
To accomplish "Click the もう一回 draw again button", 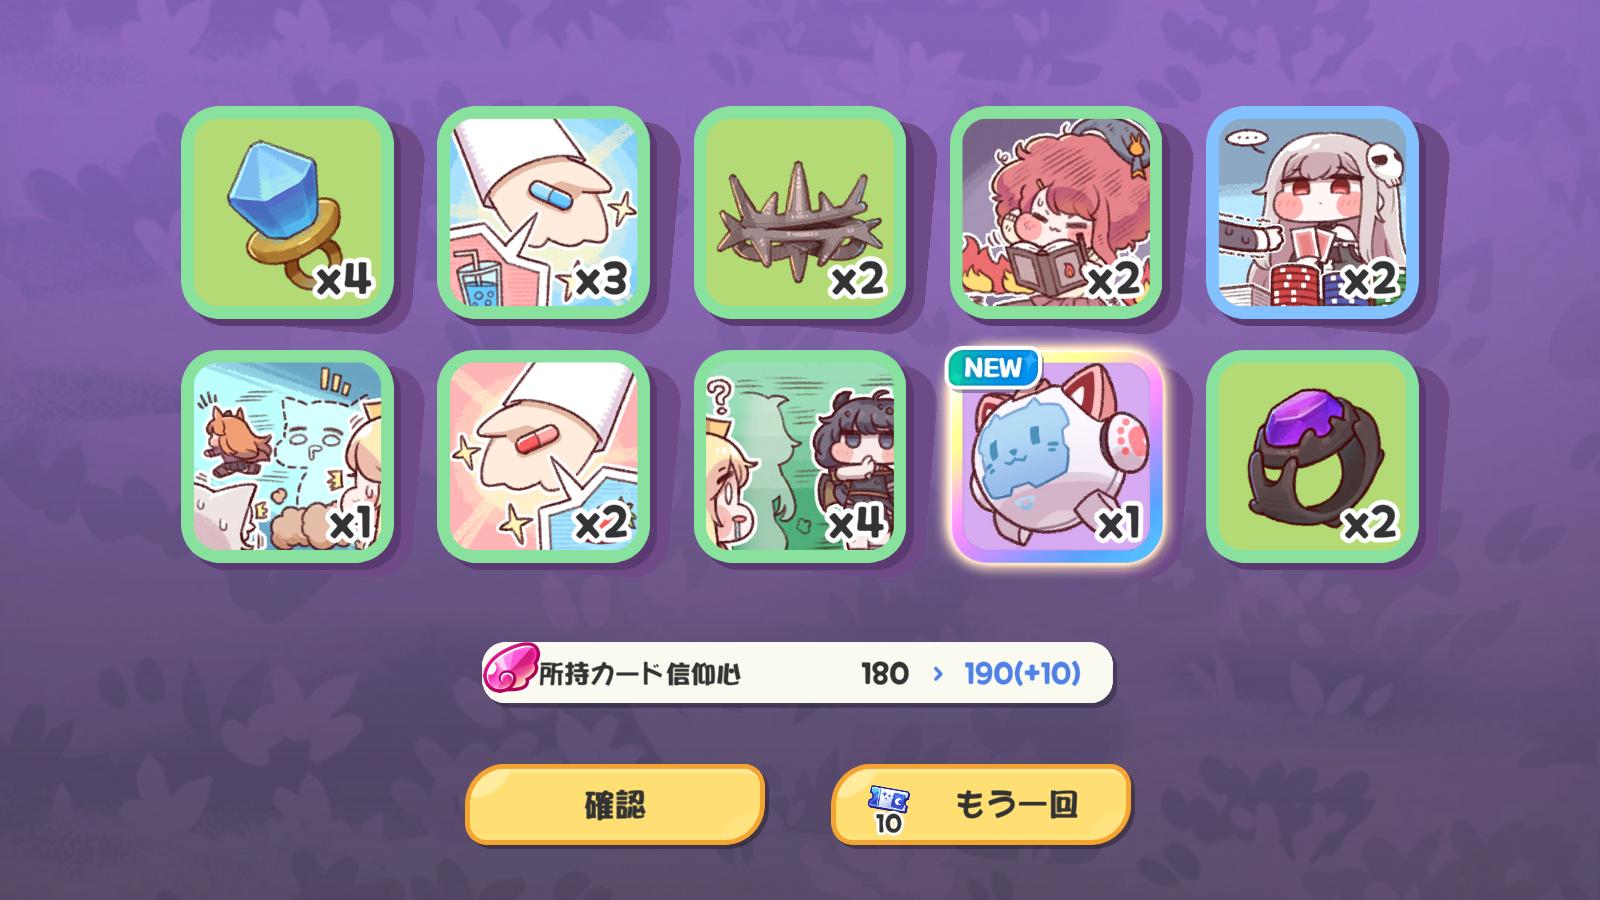I will tap(981, 804).
